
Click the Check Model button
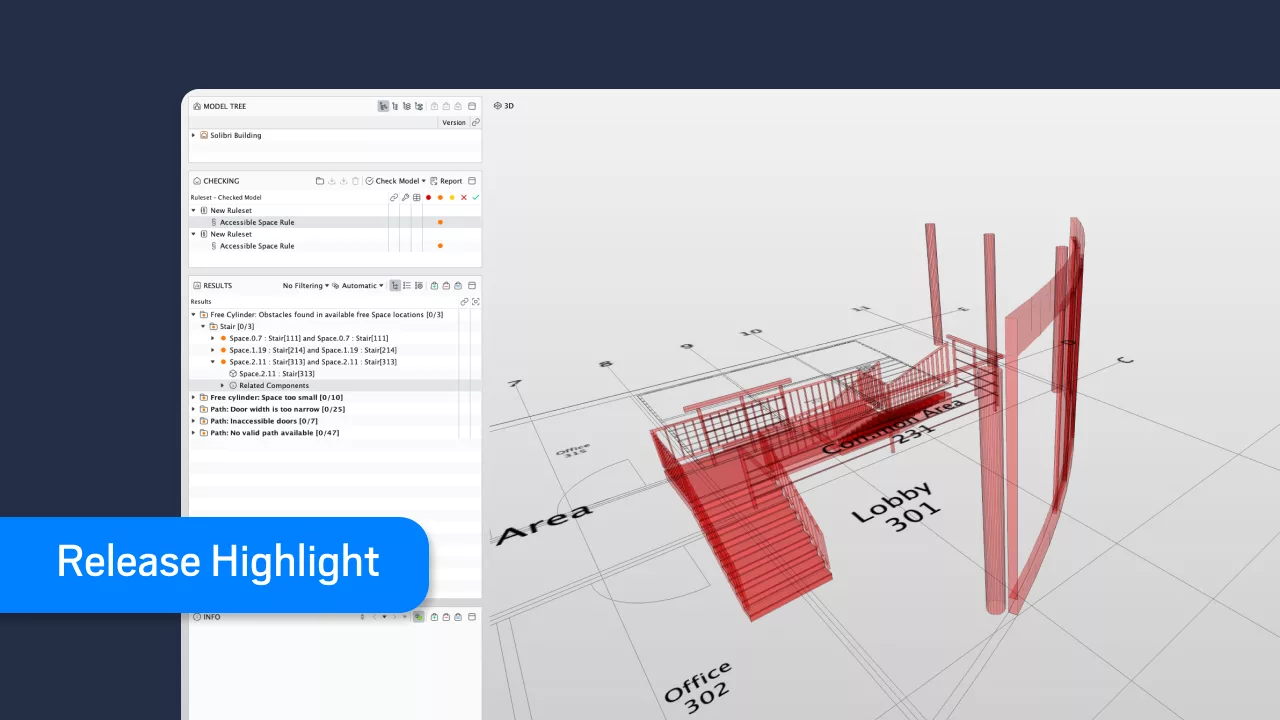pos(395,181)
